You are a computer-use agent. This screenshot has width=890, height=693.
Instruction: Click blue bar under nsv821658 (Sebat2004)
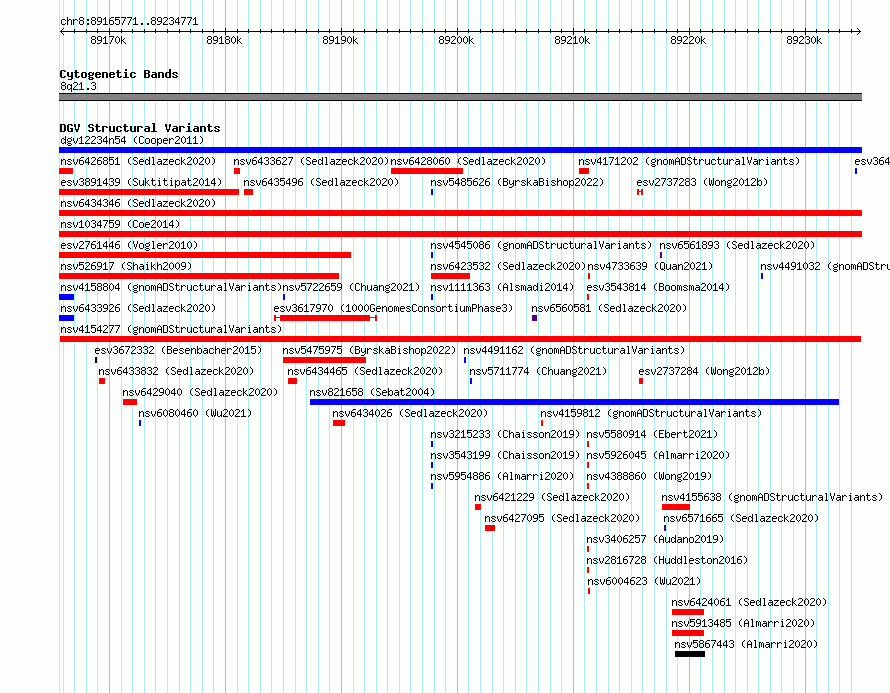574,402
